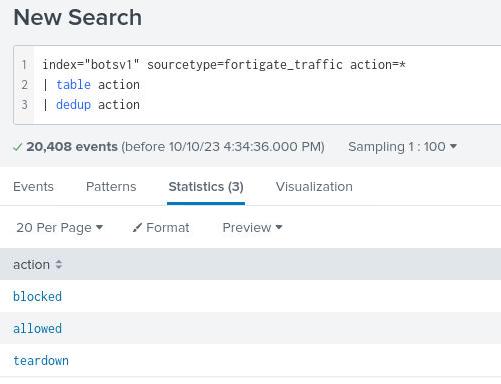Screen dimensions: 501x384
Task: Expand the Preview dropdown
Action: click(x=252, y=228)
